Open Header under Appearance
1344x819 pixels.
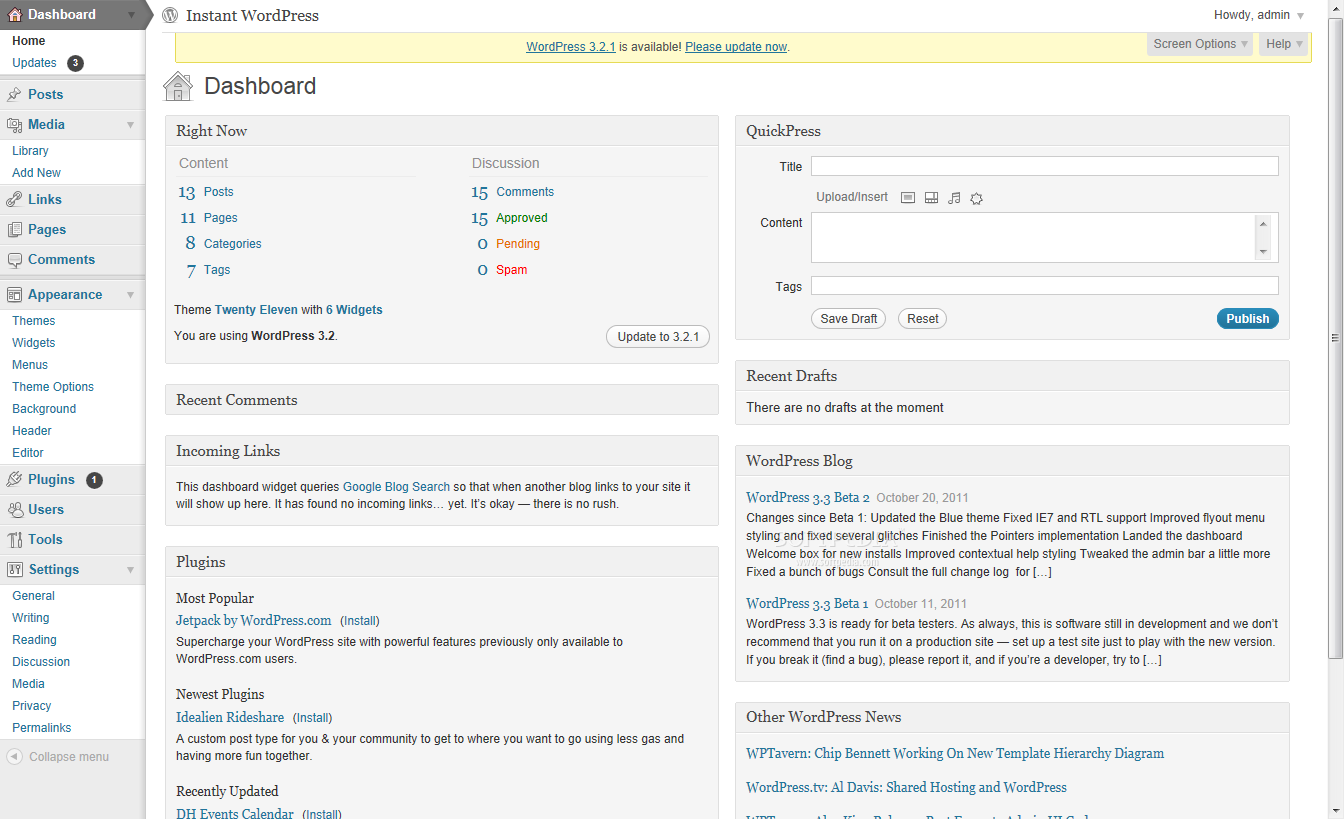(32, 431)
